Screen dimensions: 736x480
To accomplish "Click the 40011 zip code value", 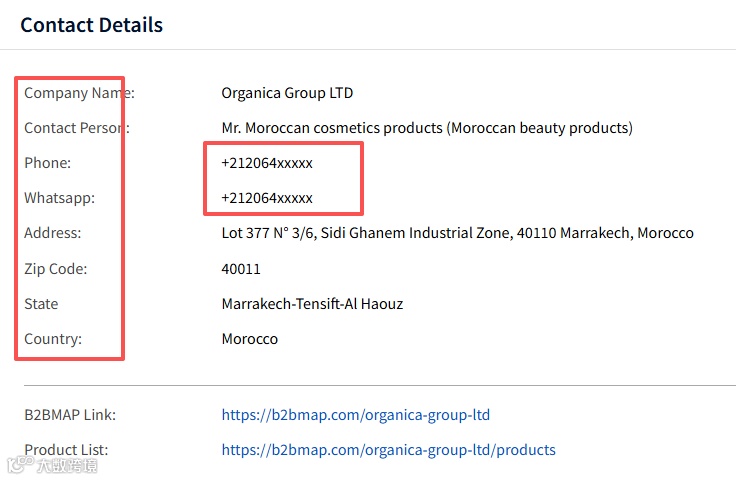I will 241,269.
